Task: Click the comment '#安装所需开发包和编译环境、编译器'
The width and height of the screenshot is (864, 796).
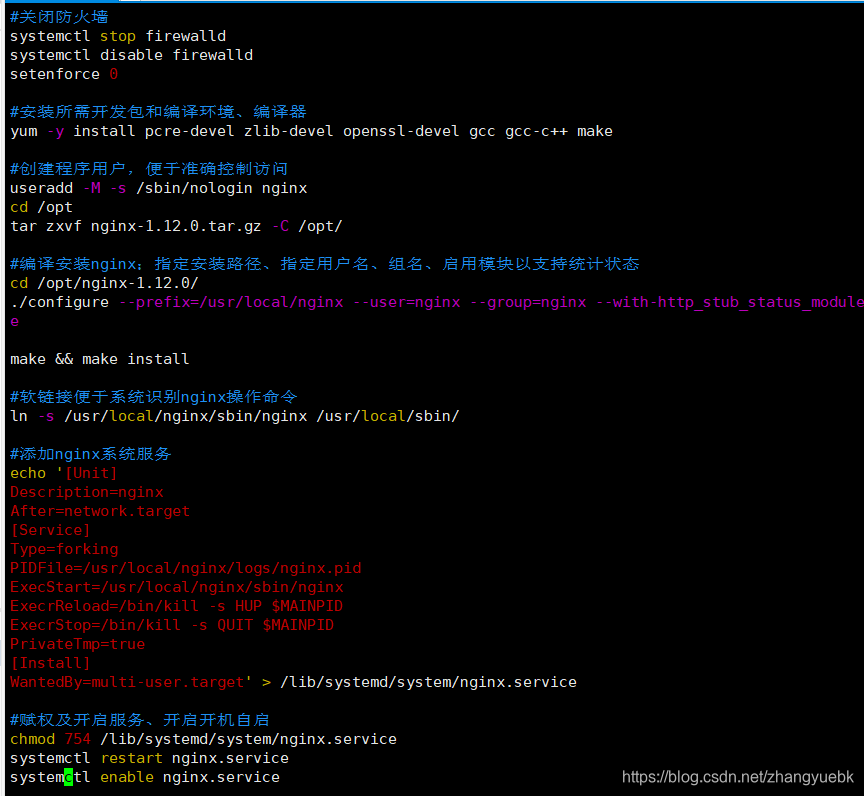Action: click(158, 112)
